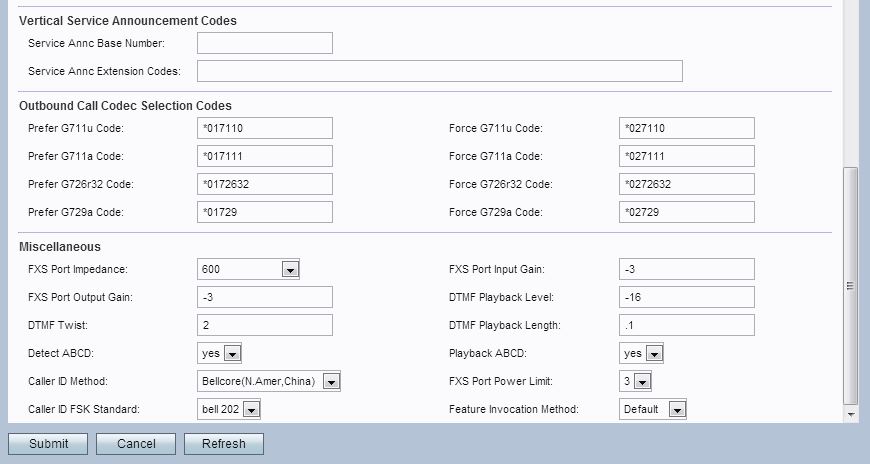870x464 pixels.
Task: Click the Refresh button
Action: pos(223,444)
